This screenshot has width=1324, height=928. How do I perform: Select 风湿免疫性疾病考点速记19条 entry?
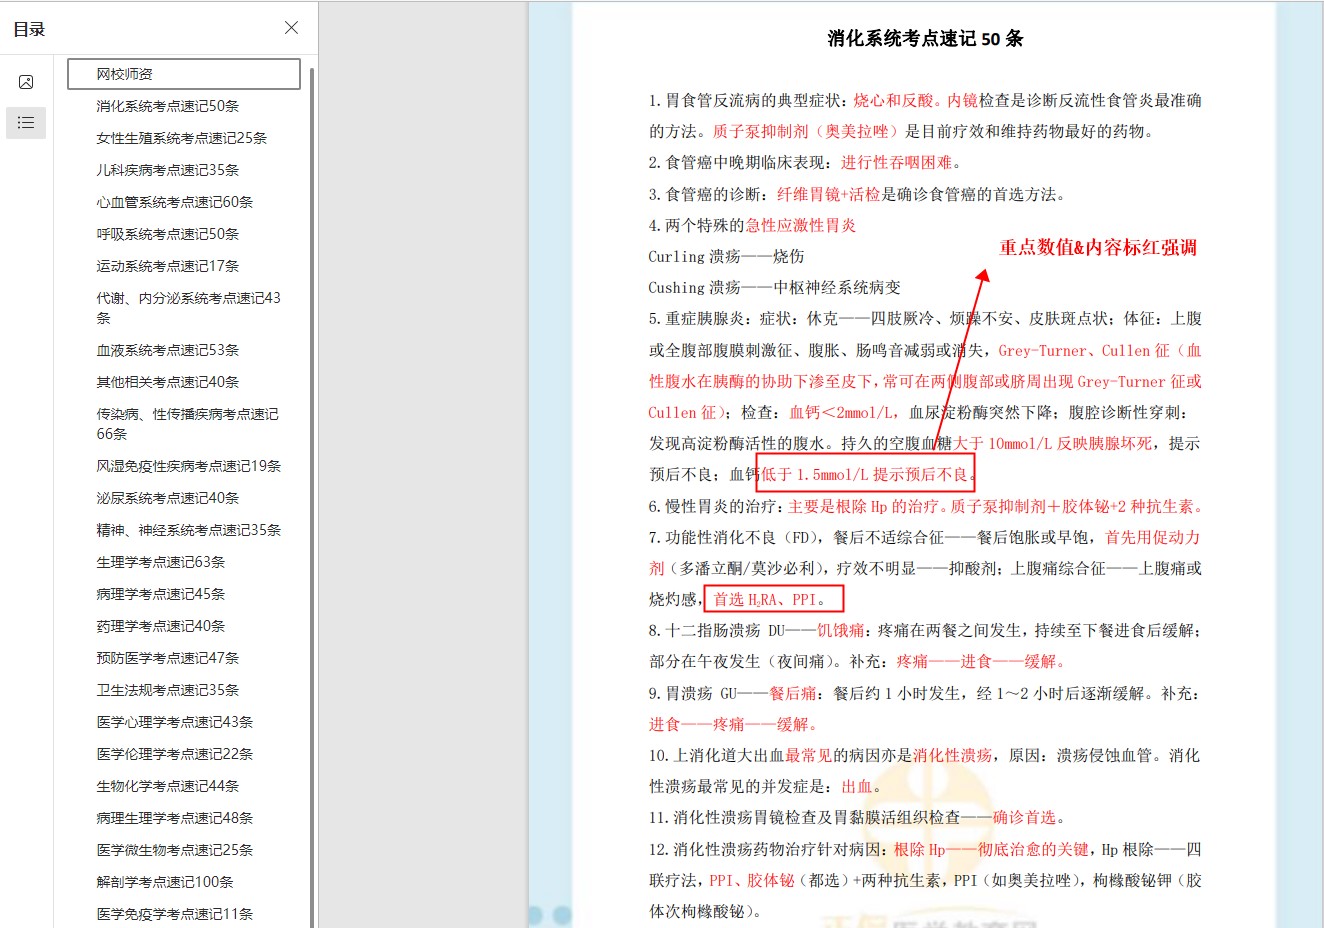[188, 466]
